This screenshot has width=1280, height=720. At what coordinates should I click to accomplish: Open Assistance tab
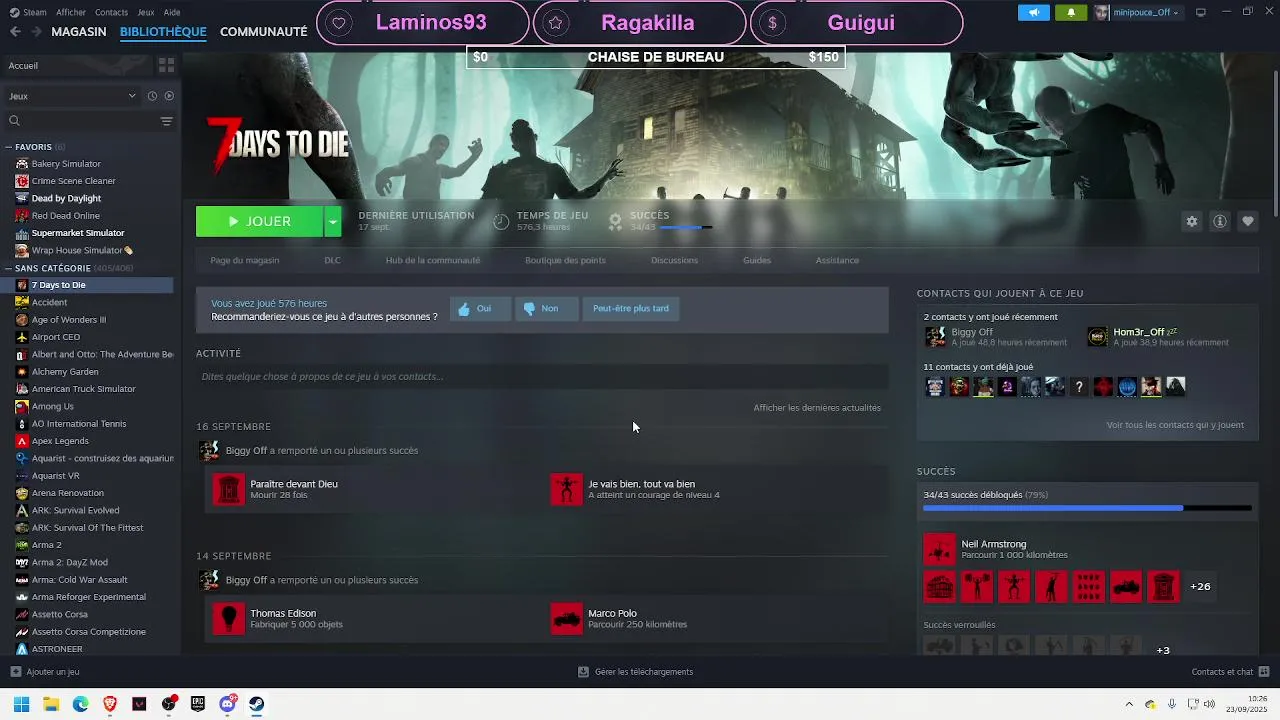click(x=837, y=260)
